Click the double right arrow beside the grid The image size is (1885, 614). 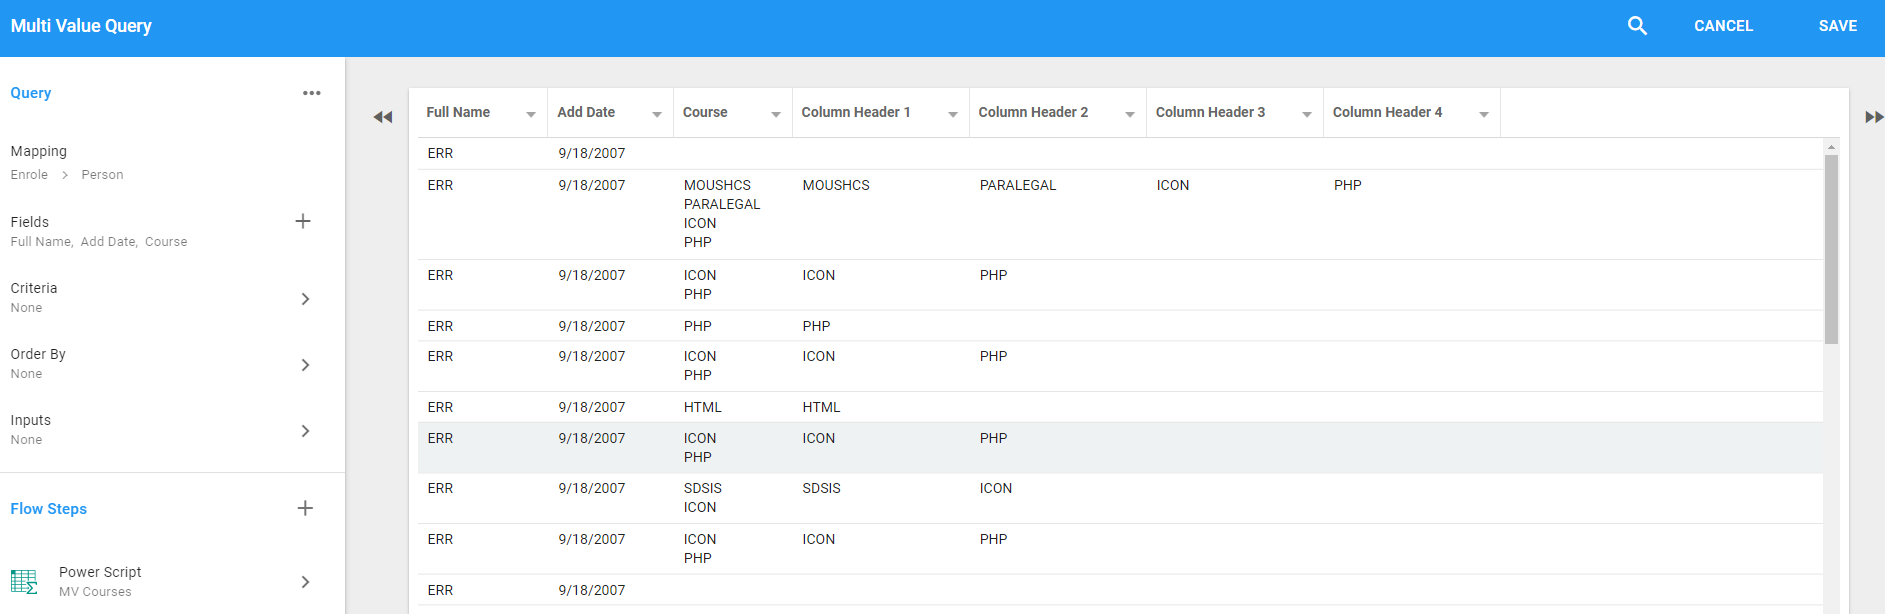tap(1874, 117)
